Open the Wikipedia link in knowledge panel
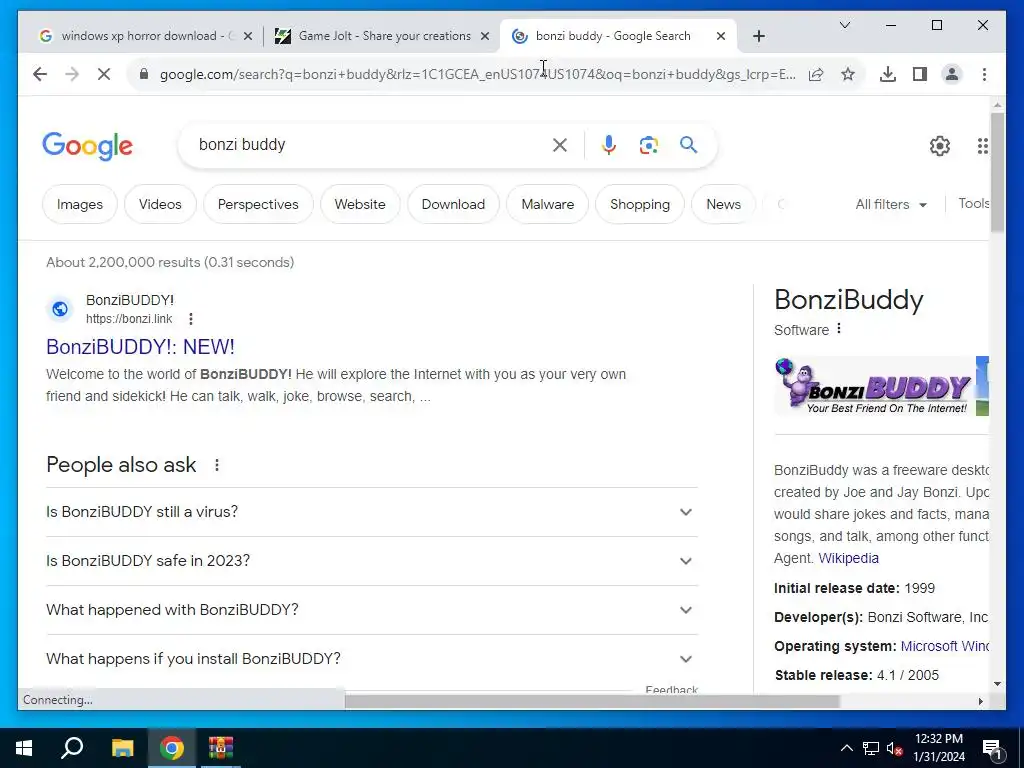Image resolution: width=1024 pixels, height=768 pixels. click(x=848, y=558)
